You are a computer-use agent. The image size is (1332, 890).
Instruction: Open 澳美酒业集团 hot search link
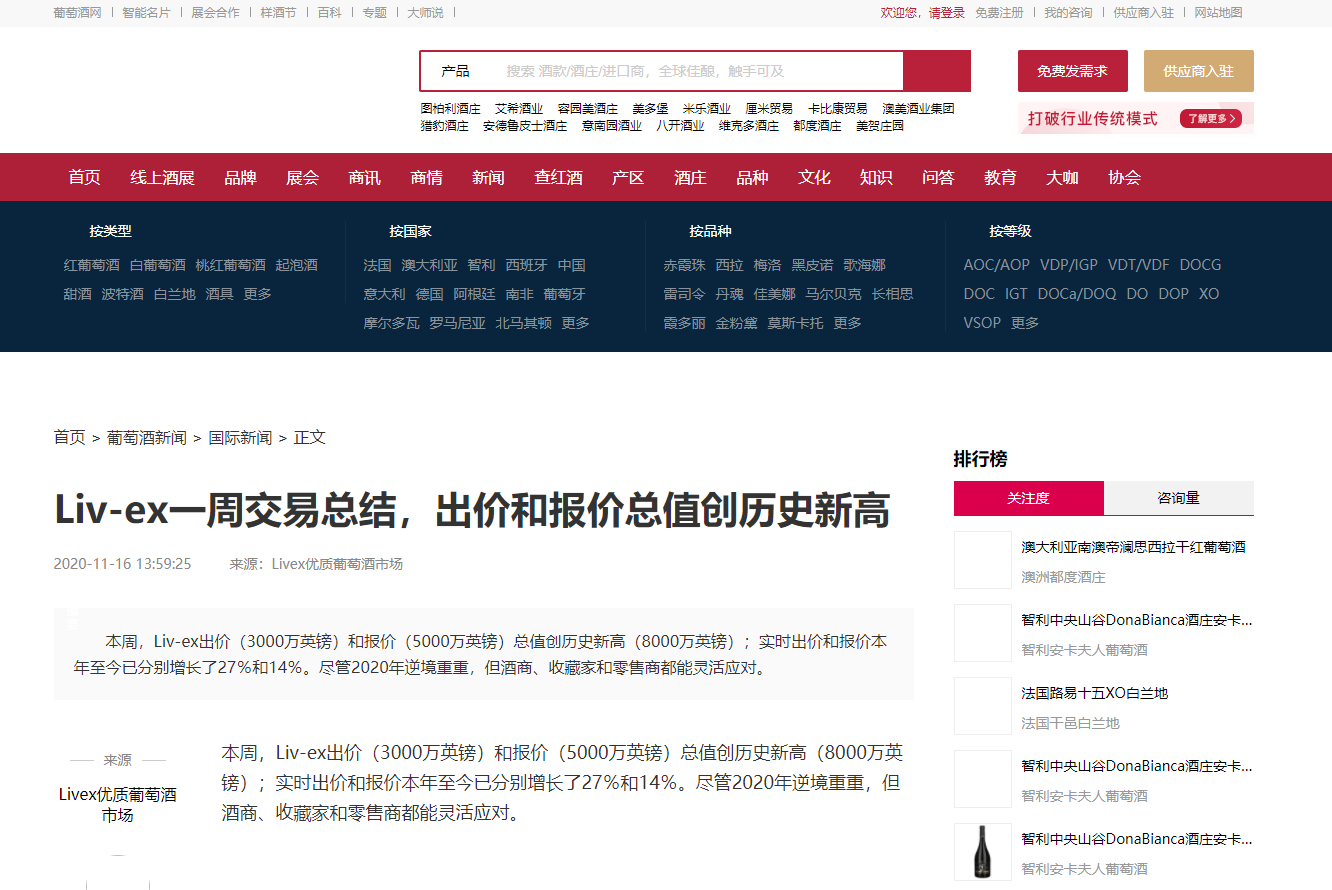[x=918, y=109]
